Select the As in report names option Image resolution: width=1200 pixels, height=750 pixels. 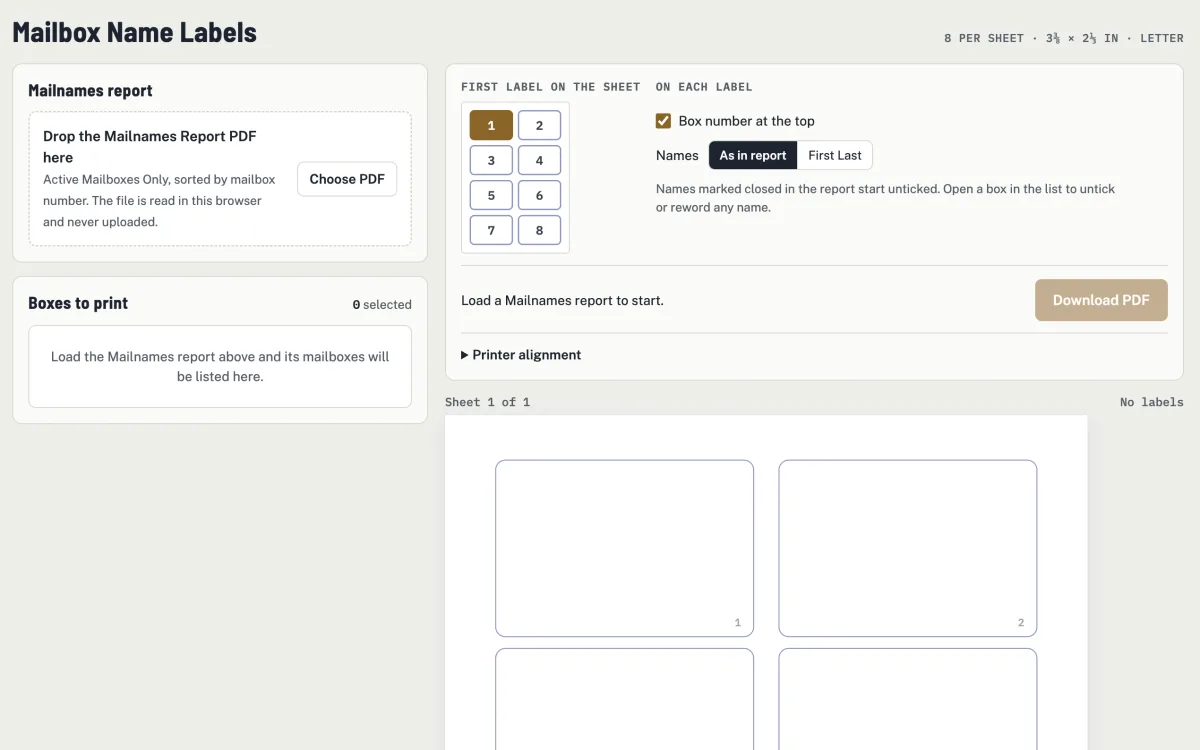753,155
